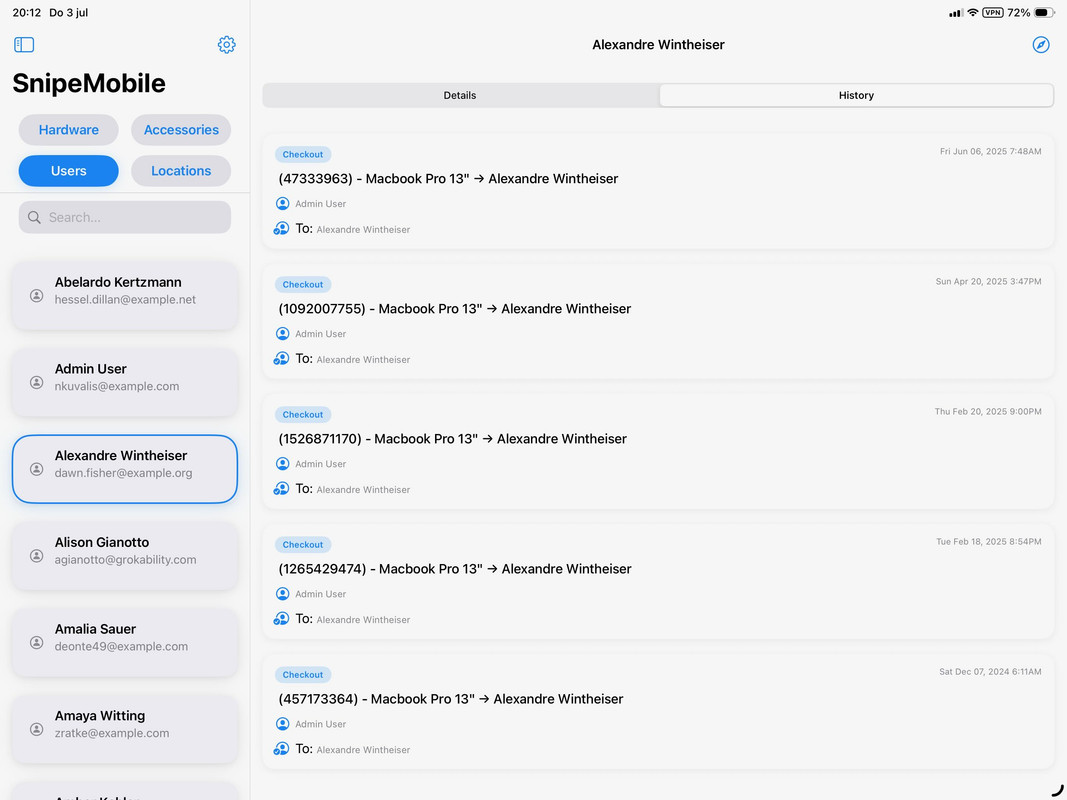Click the Admin User avatar in the Jun 06 entry
Image resolution: width=1067 pixels, height=800 pixels.
282,203
